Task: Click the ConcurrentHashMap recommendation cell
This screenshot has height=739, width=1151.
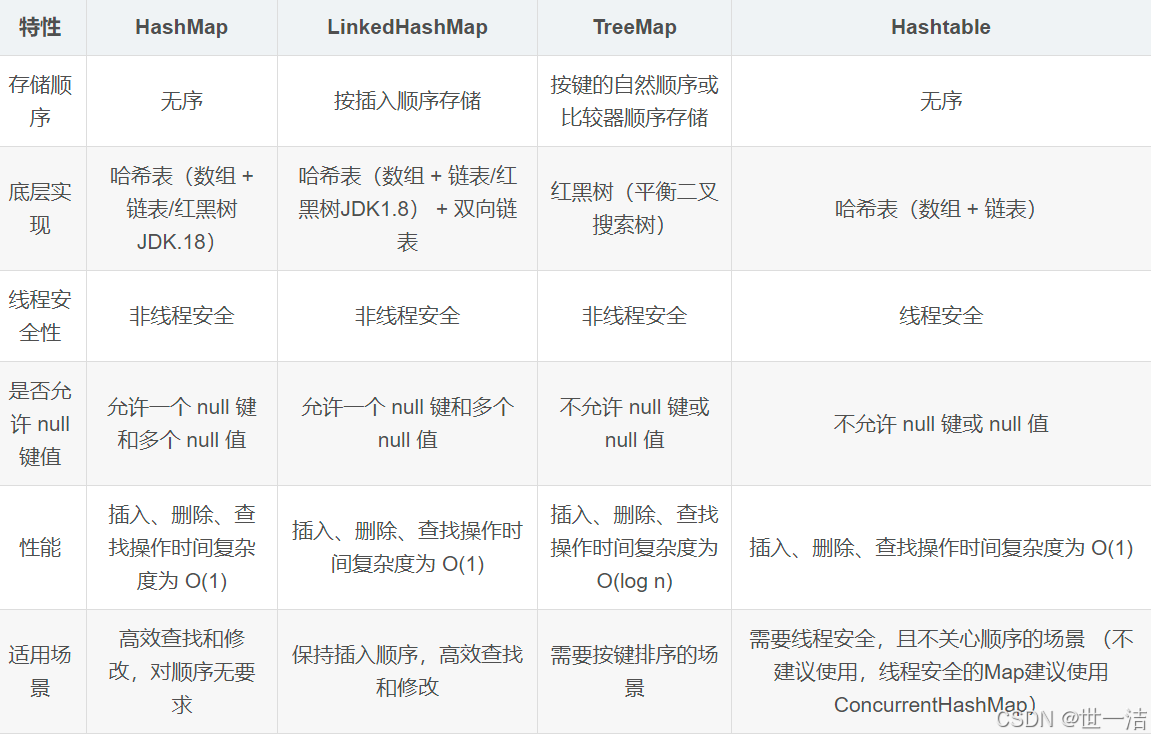Action: (940, 671)
